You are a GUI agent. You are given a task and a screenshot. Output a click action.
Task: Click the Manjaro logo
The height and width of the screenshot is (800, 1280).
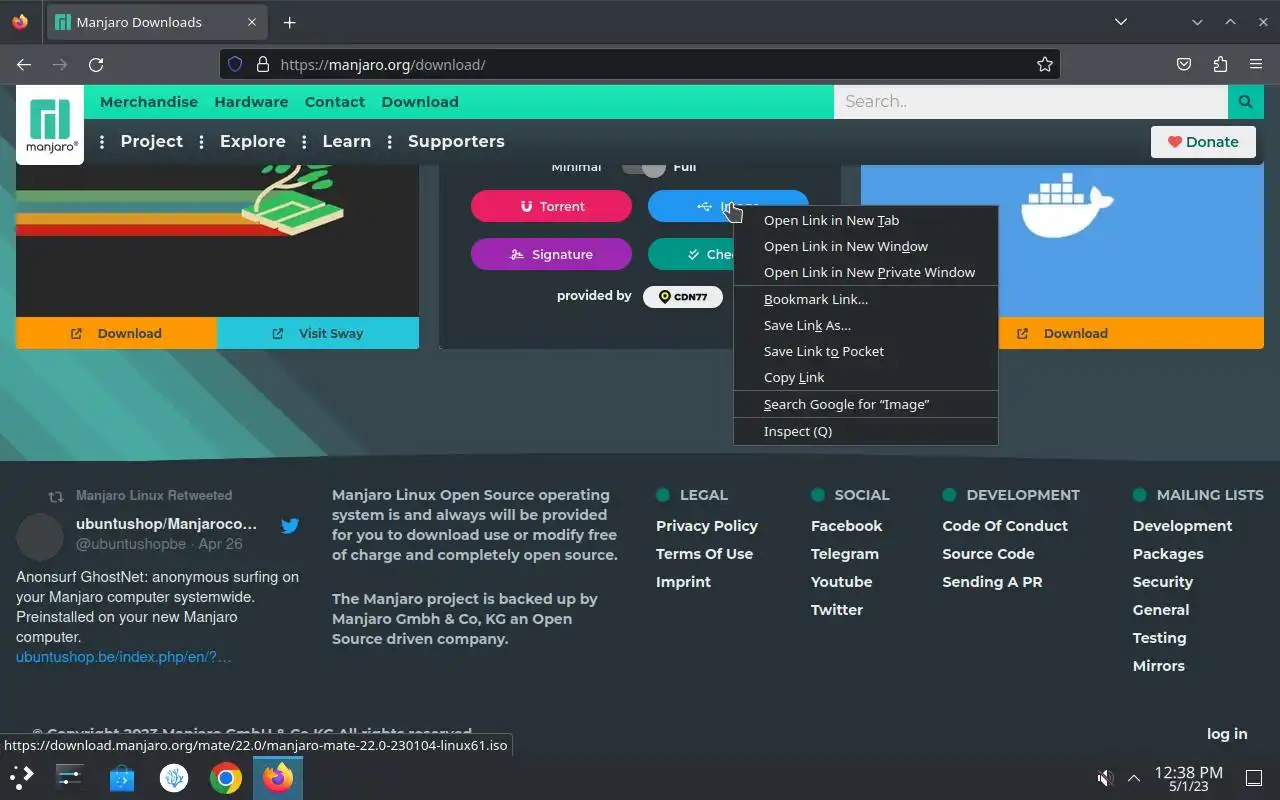(x=50, y=125)
